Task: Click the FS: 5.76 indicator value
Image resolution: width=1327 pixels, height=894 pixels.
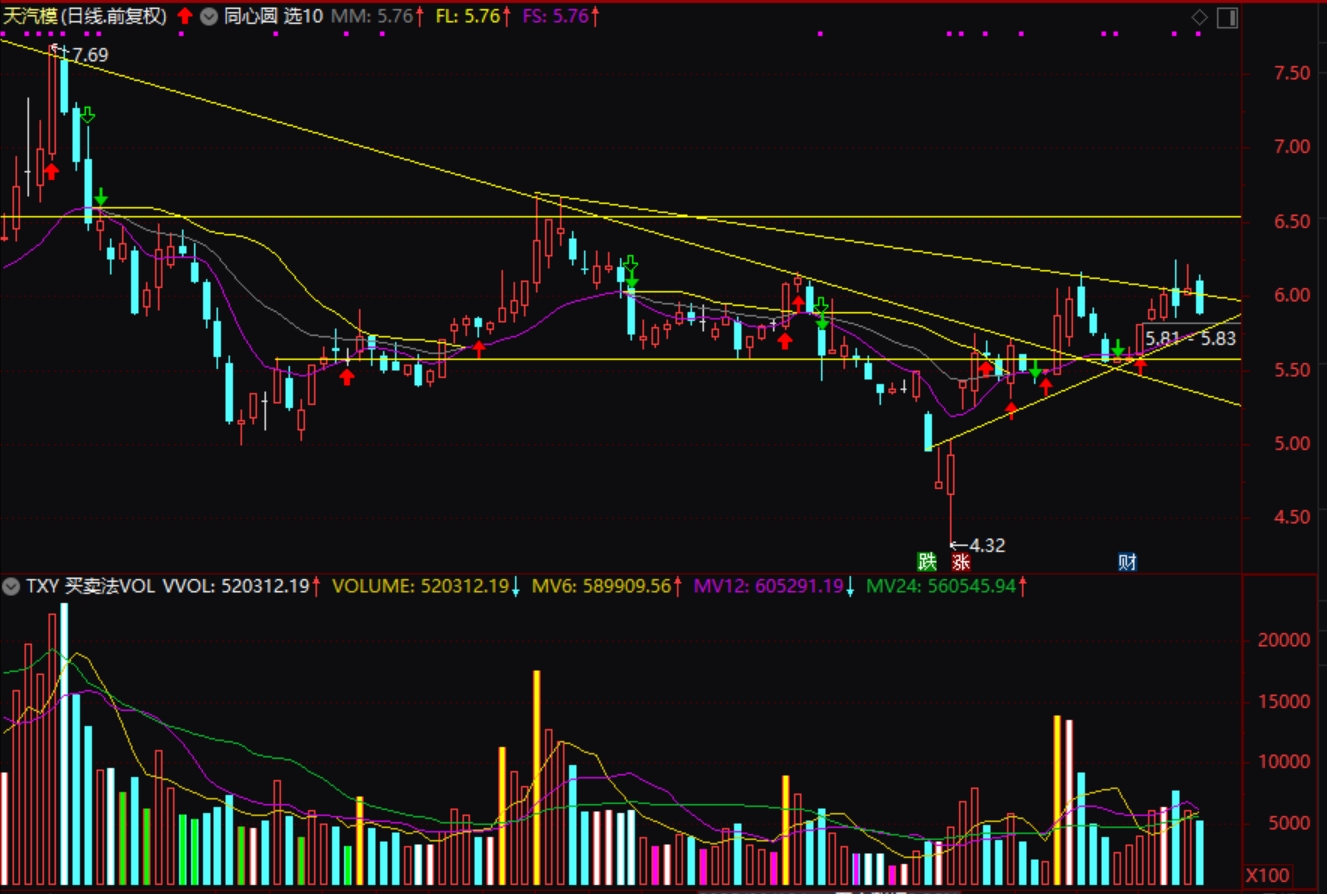Action: [556, 16]
